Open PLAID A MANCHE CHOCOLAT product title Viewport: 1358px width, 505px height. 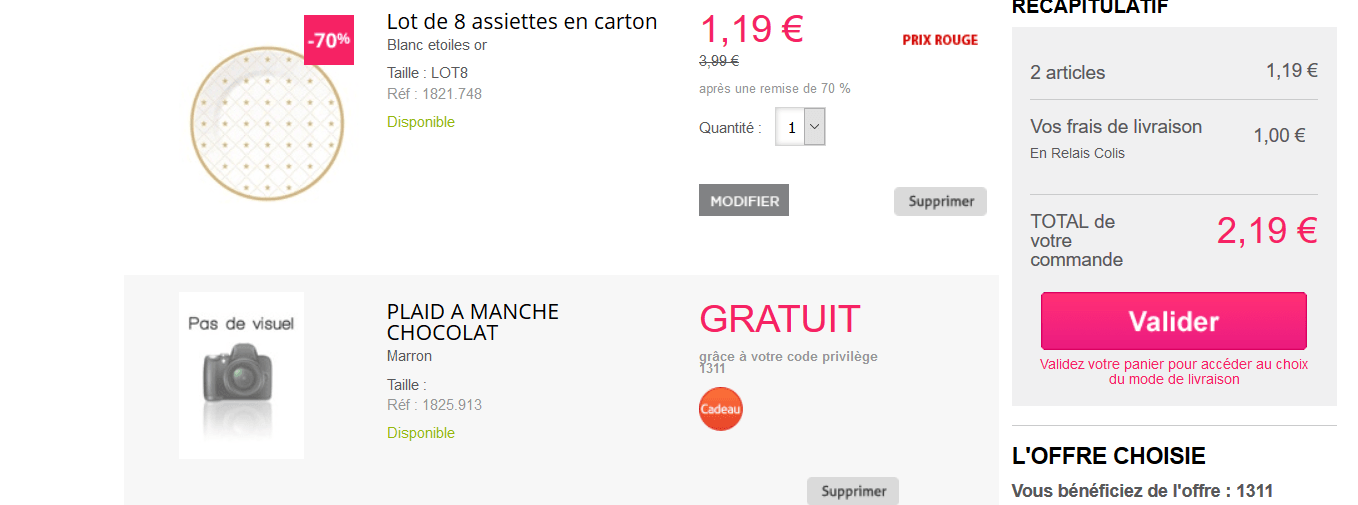coord(472,322)
